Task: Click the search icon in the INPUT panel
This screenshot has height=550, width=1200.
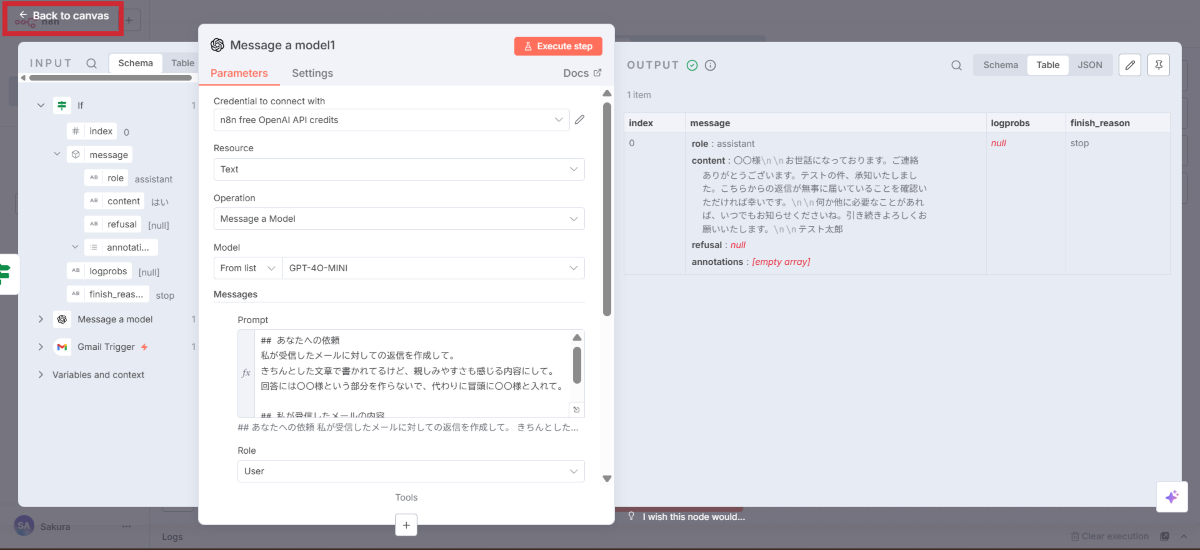Action: tap(92, 63)
